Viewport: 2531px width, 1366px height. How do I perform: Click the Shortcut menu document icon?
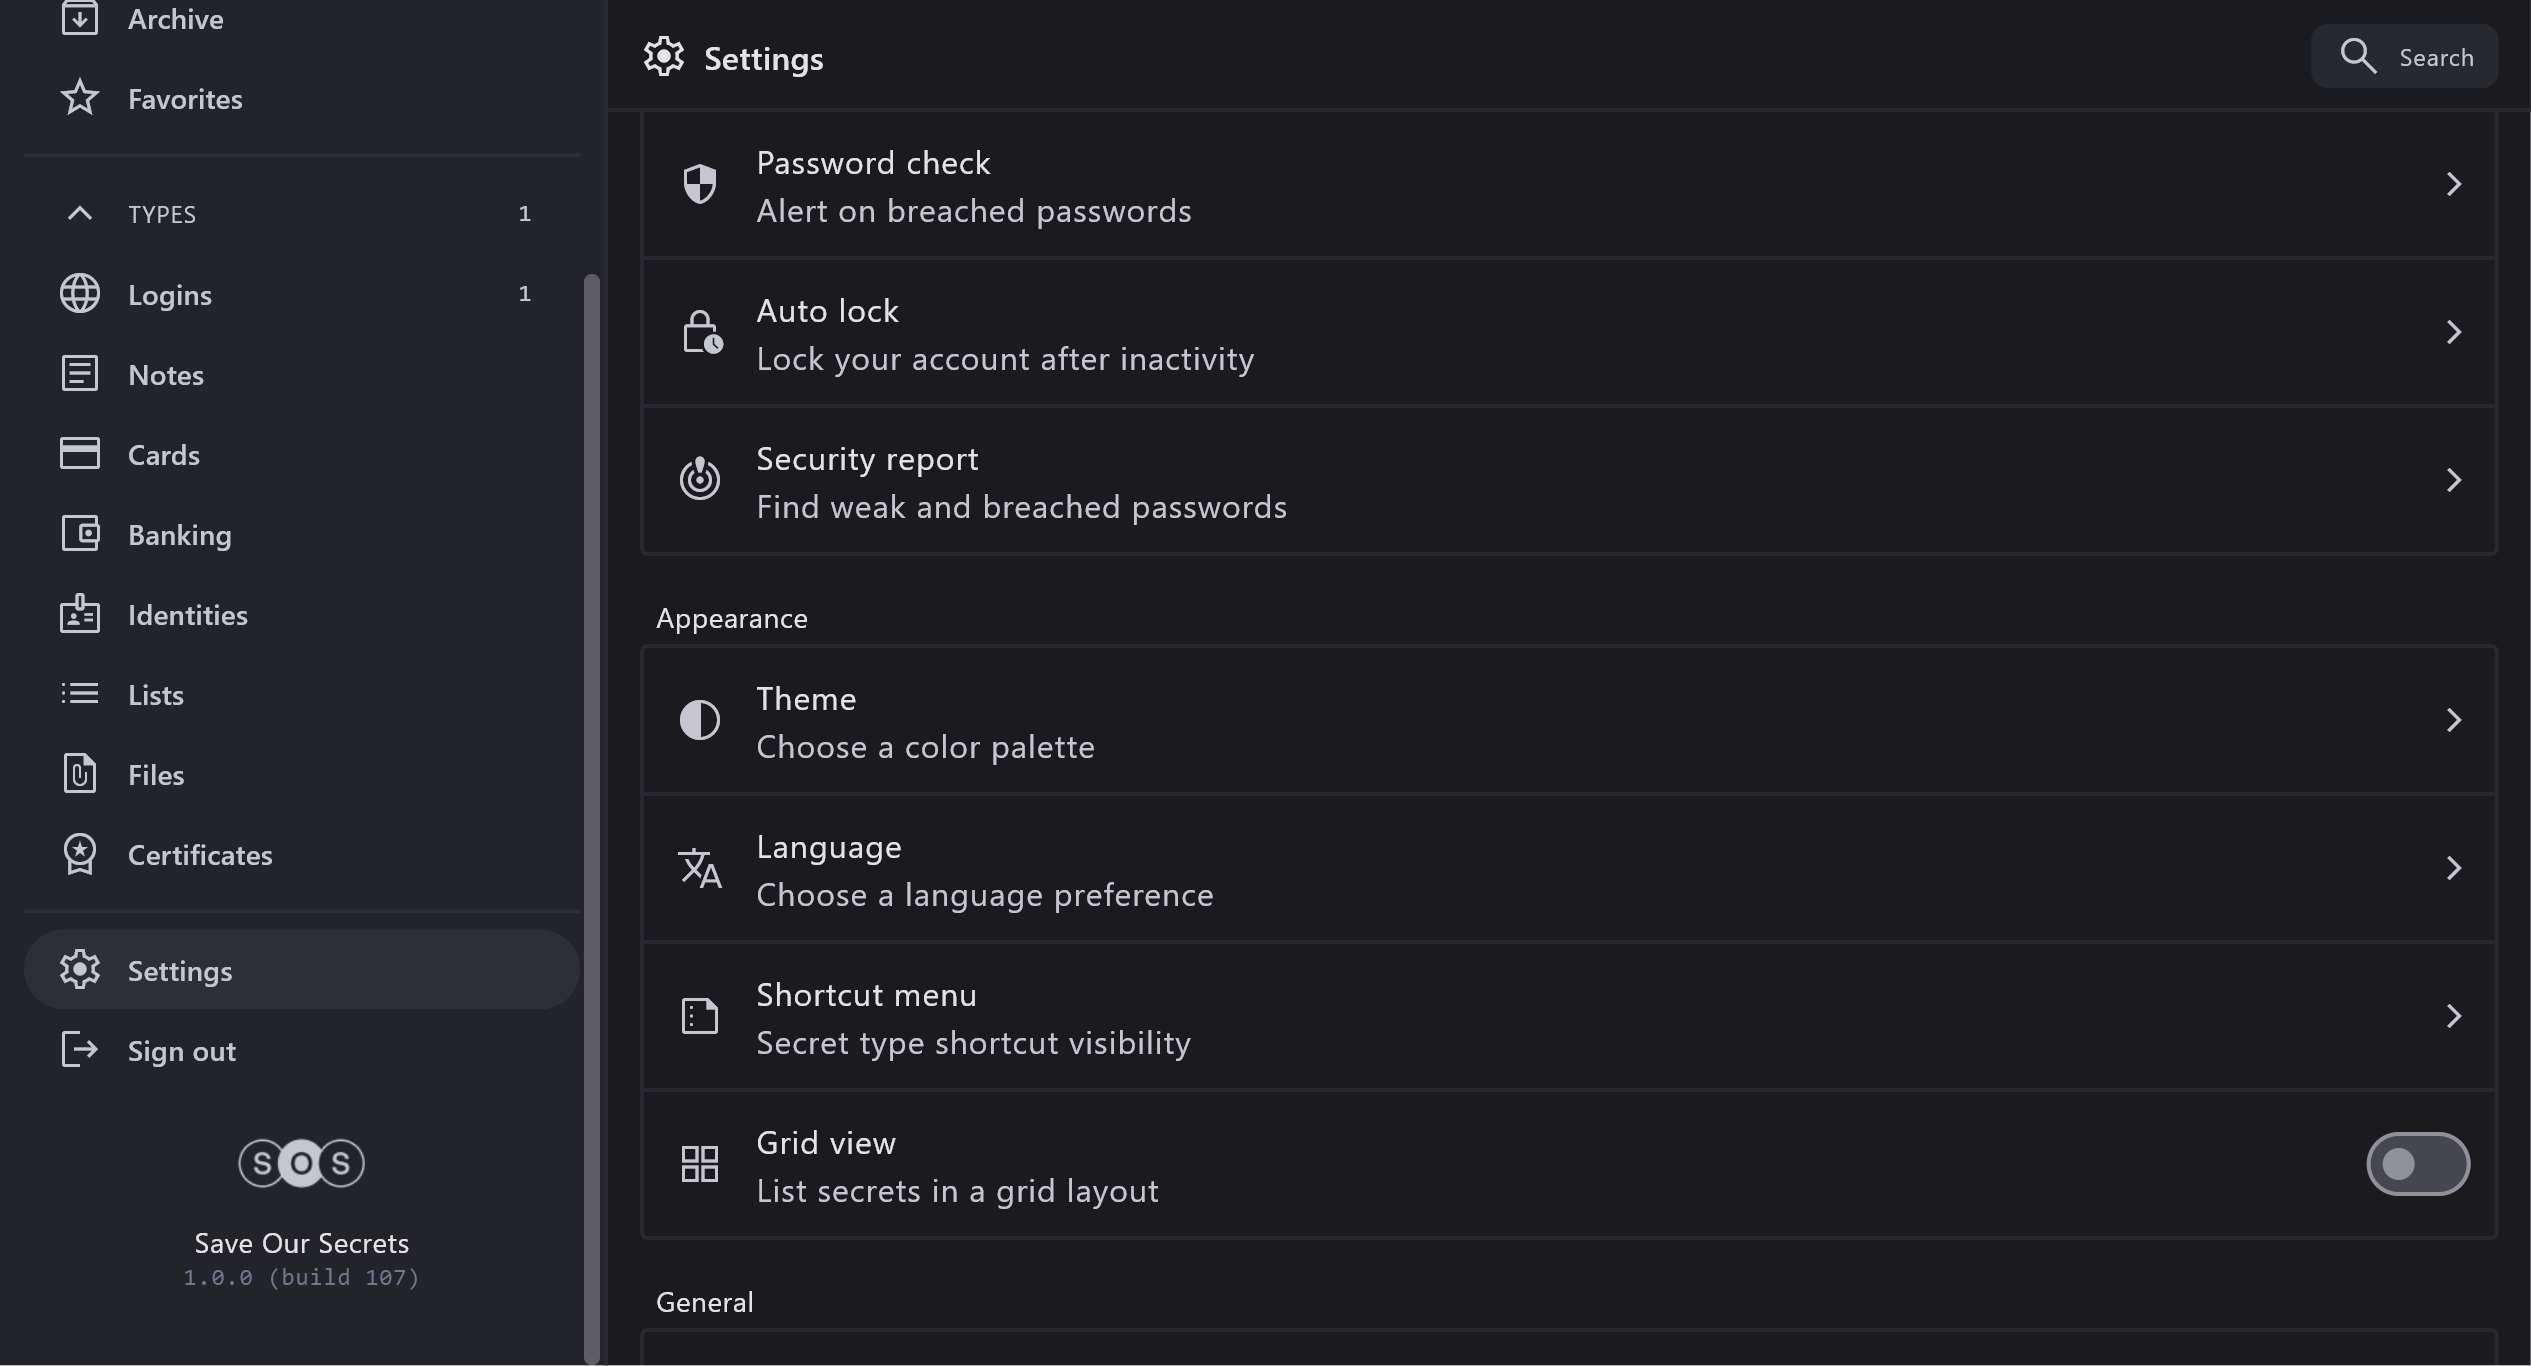pos(699,1016)
